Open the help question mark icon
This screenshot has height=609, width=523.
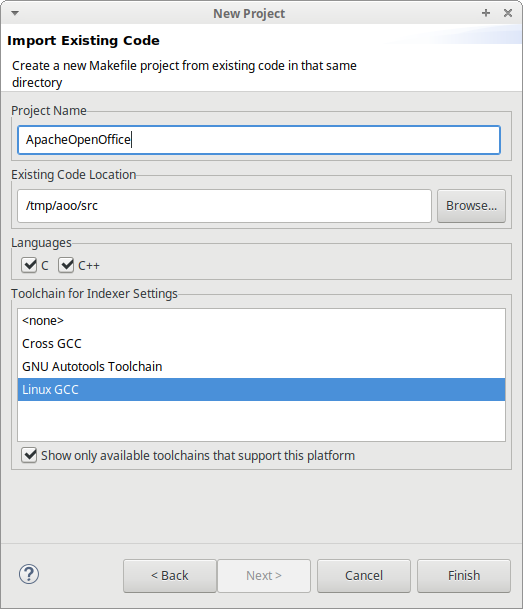(x=29, y=574)
